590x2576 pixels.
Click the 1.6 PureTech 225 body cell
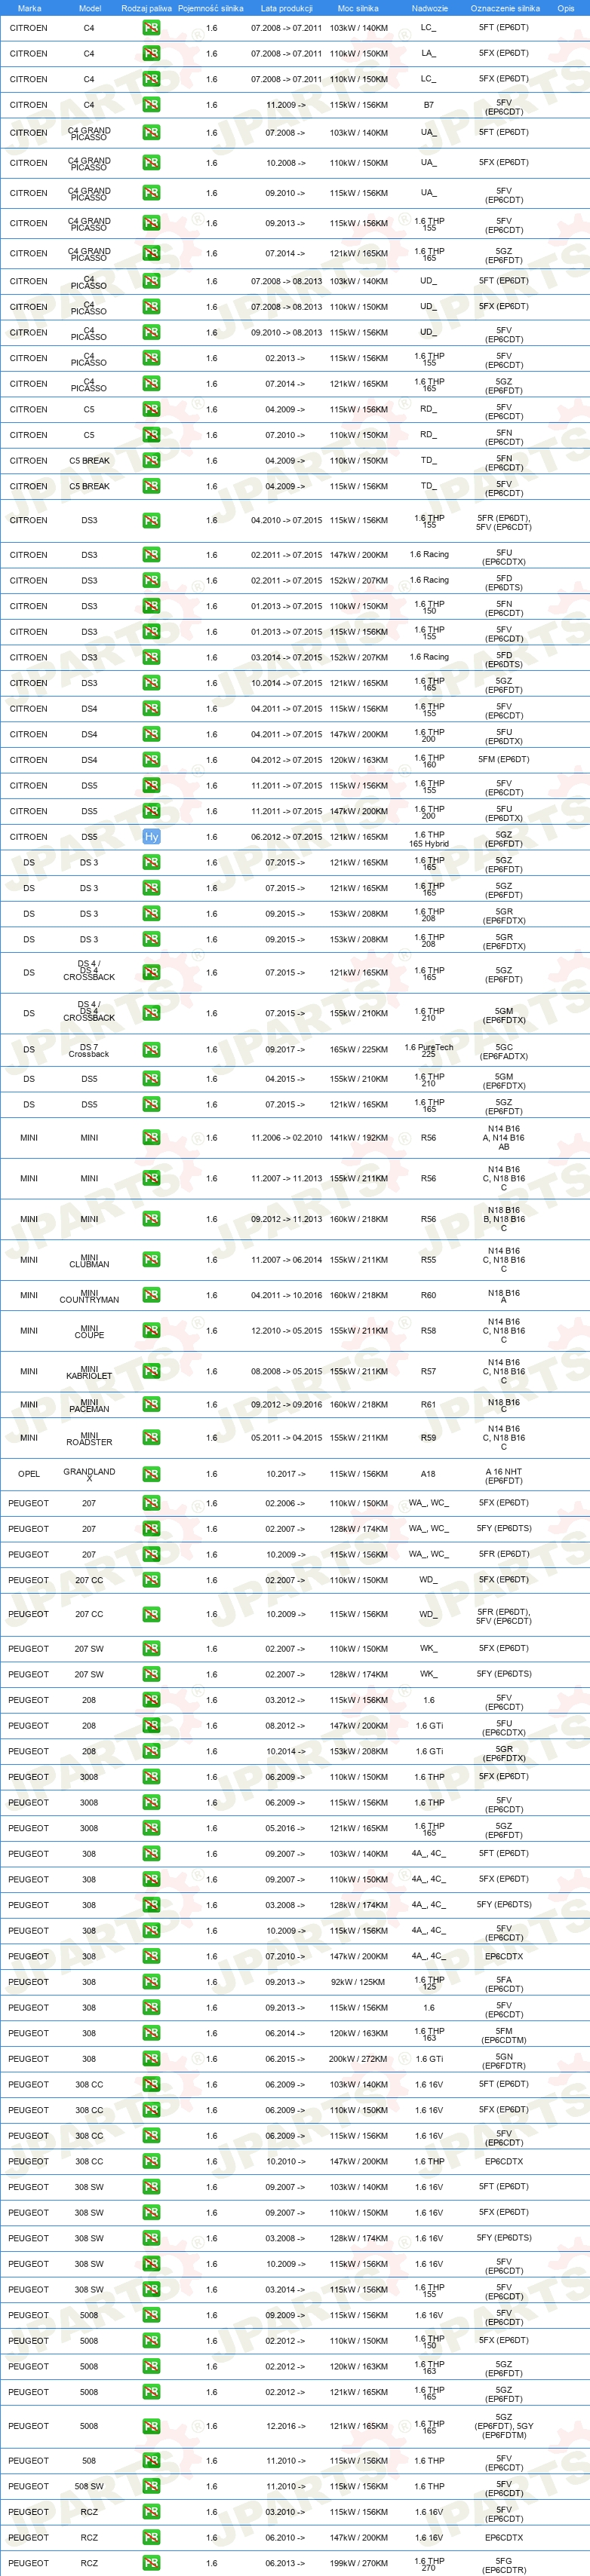coord(429,1050)
